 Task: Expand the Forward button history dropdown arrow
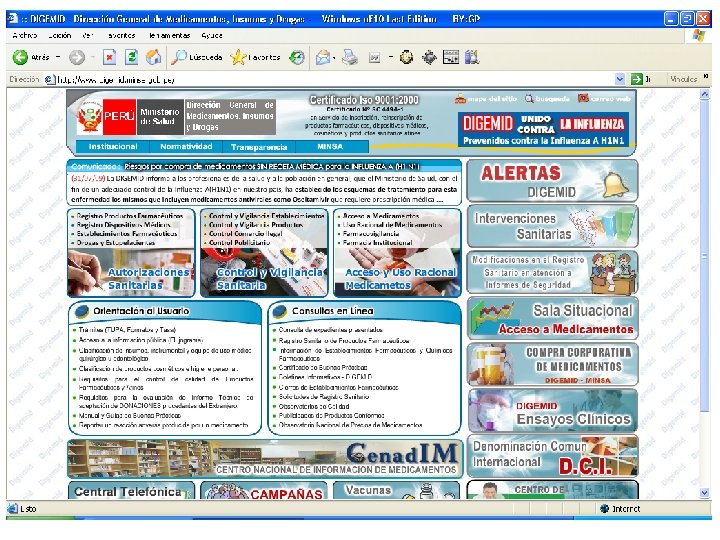(x=92, y=57)
